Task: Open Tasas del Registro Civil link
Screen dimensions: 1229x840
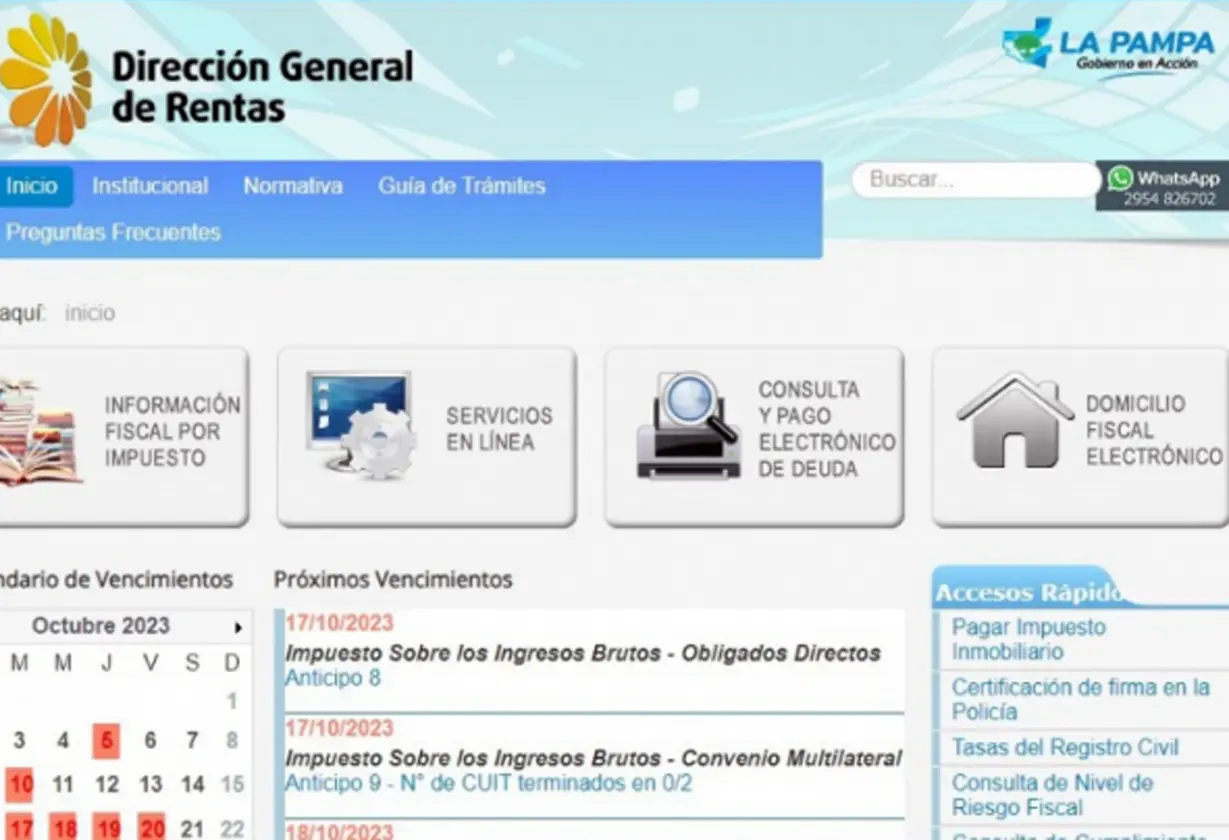Action: coord(1065,747)
